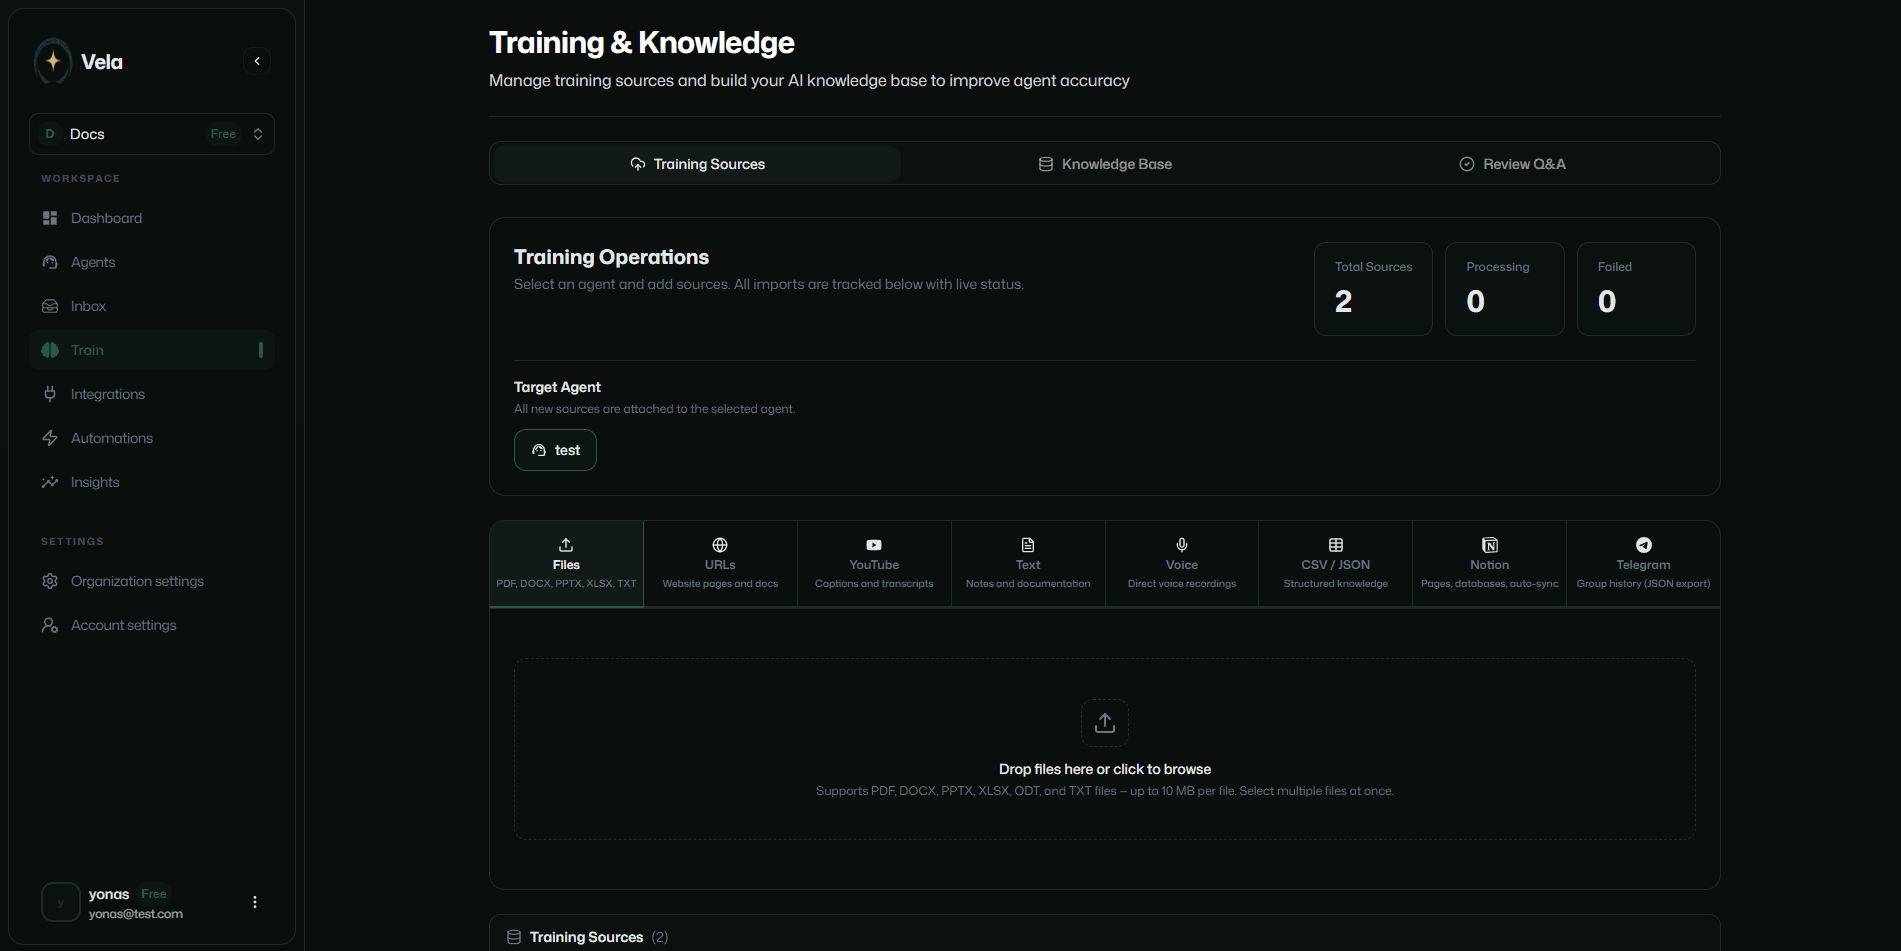Select the Files source type
1901x951 pixels.
[566, 564]
